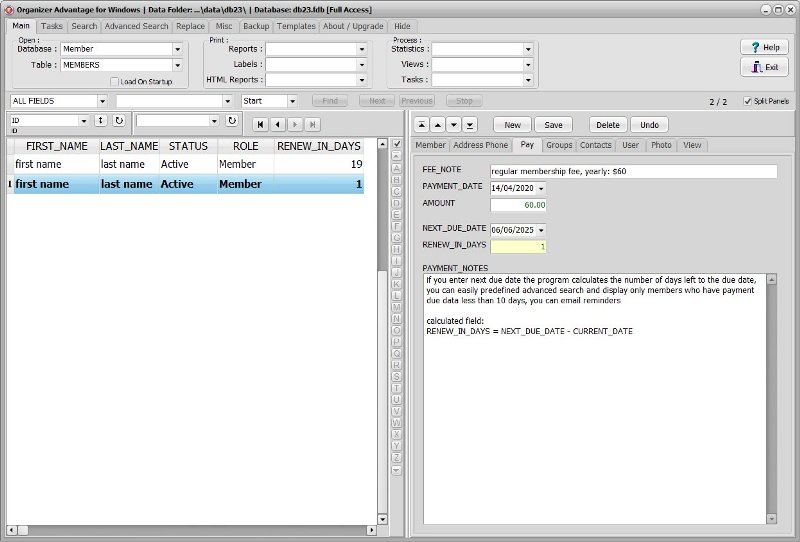Click the New record button
The height and width of the screenshot is (542, 800).
[x=512, y=125]
